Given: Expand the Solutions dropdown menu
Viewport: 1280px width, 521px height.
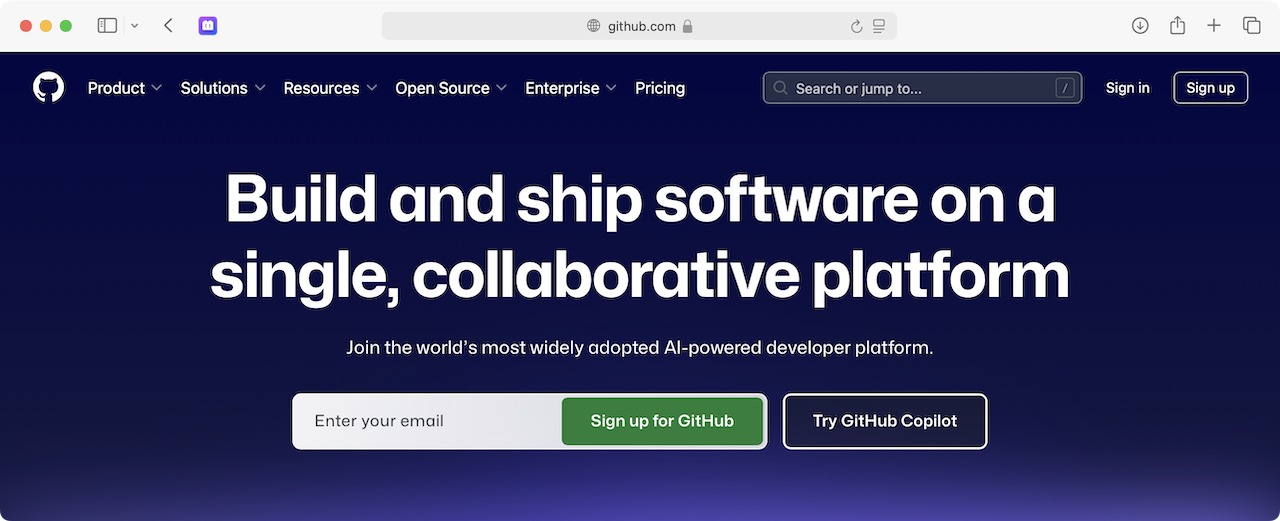Looking at the screenshot, I should point(222,88).
